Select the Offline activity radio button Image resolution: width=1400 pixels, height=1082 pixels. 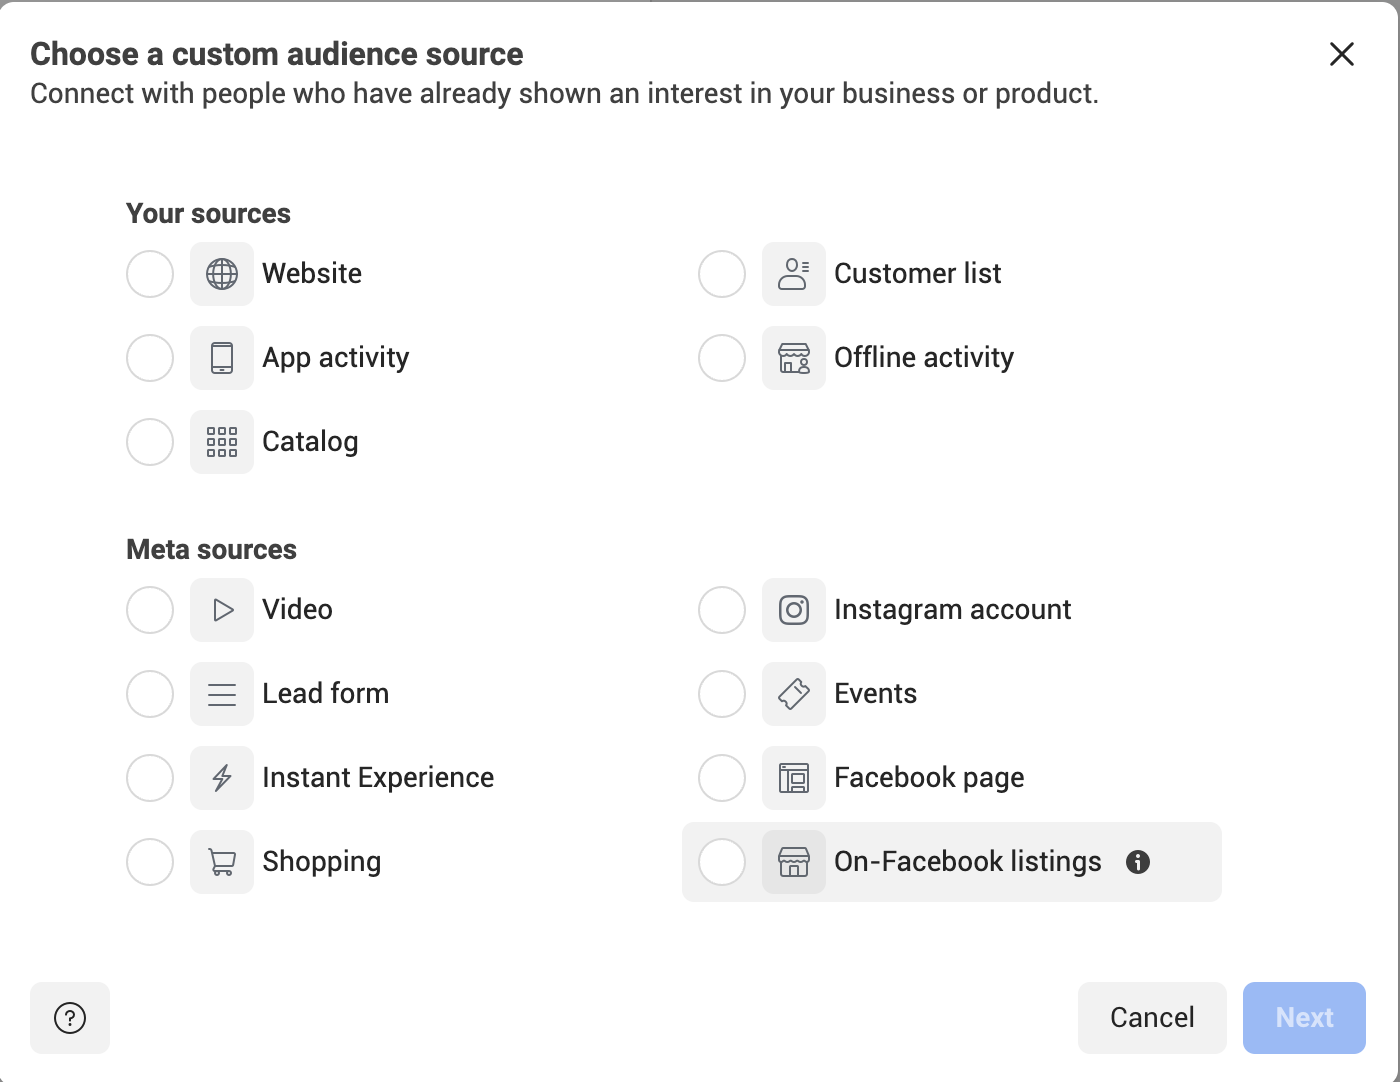pos(722,358)
